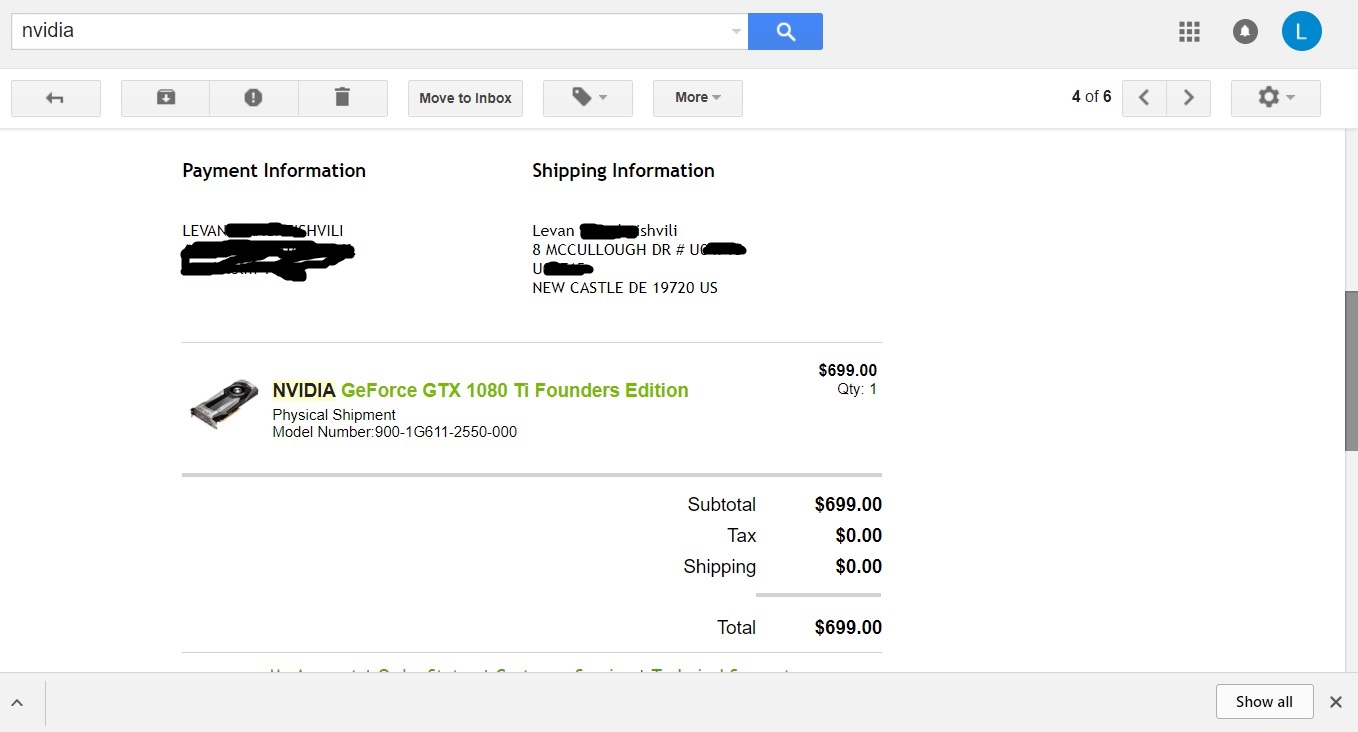This screenshot has height=732, width=1358.
Task: Click the blue search magnifier button
Action: click(785, 31)
